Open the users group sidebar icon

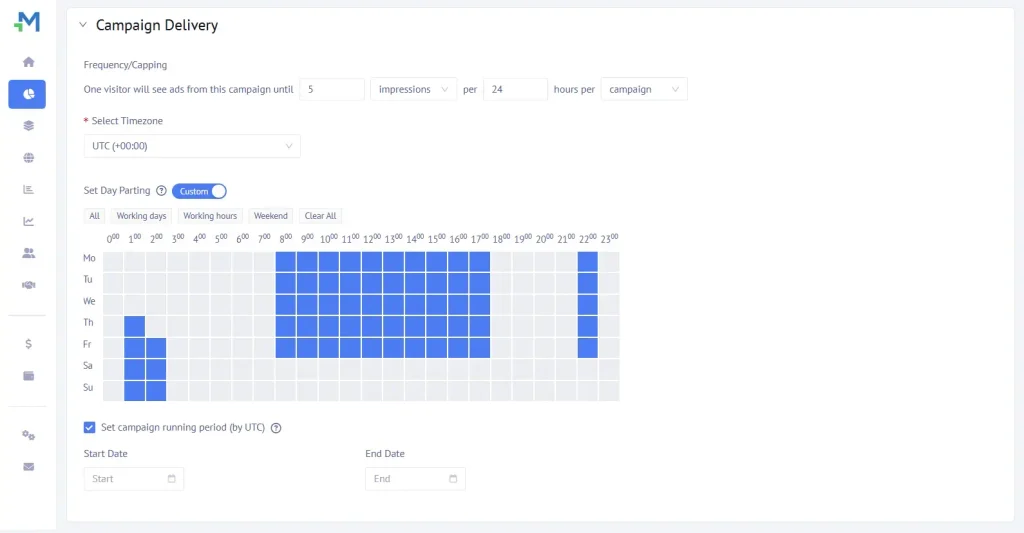pyautogui.click(x=28, y=253)
